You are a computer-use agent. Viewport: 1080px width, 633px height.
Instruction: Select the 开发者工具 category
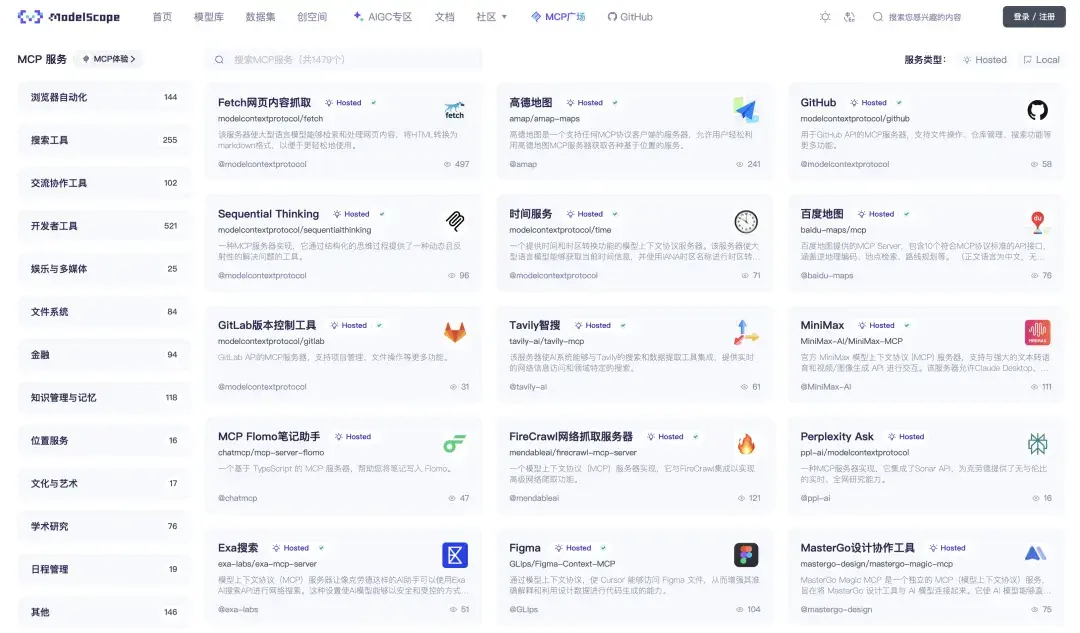(104, 226)
